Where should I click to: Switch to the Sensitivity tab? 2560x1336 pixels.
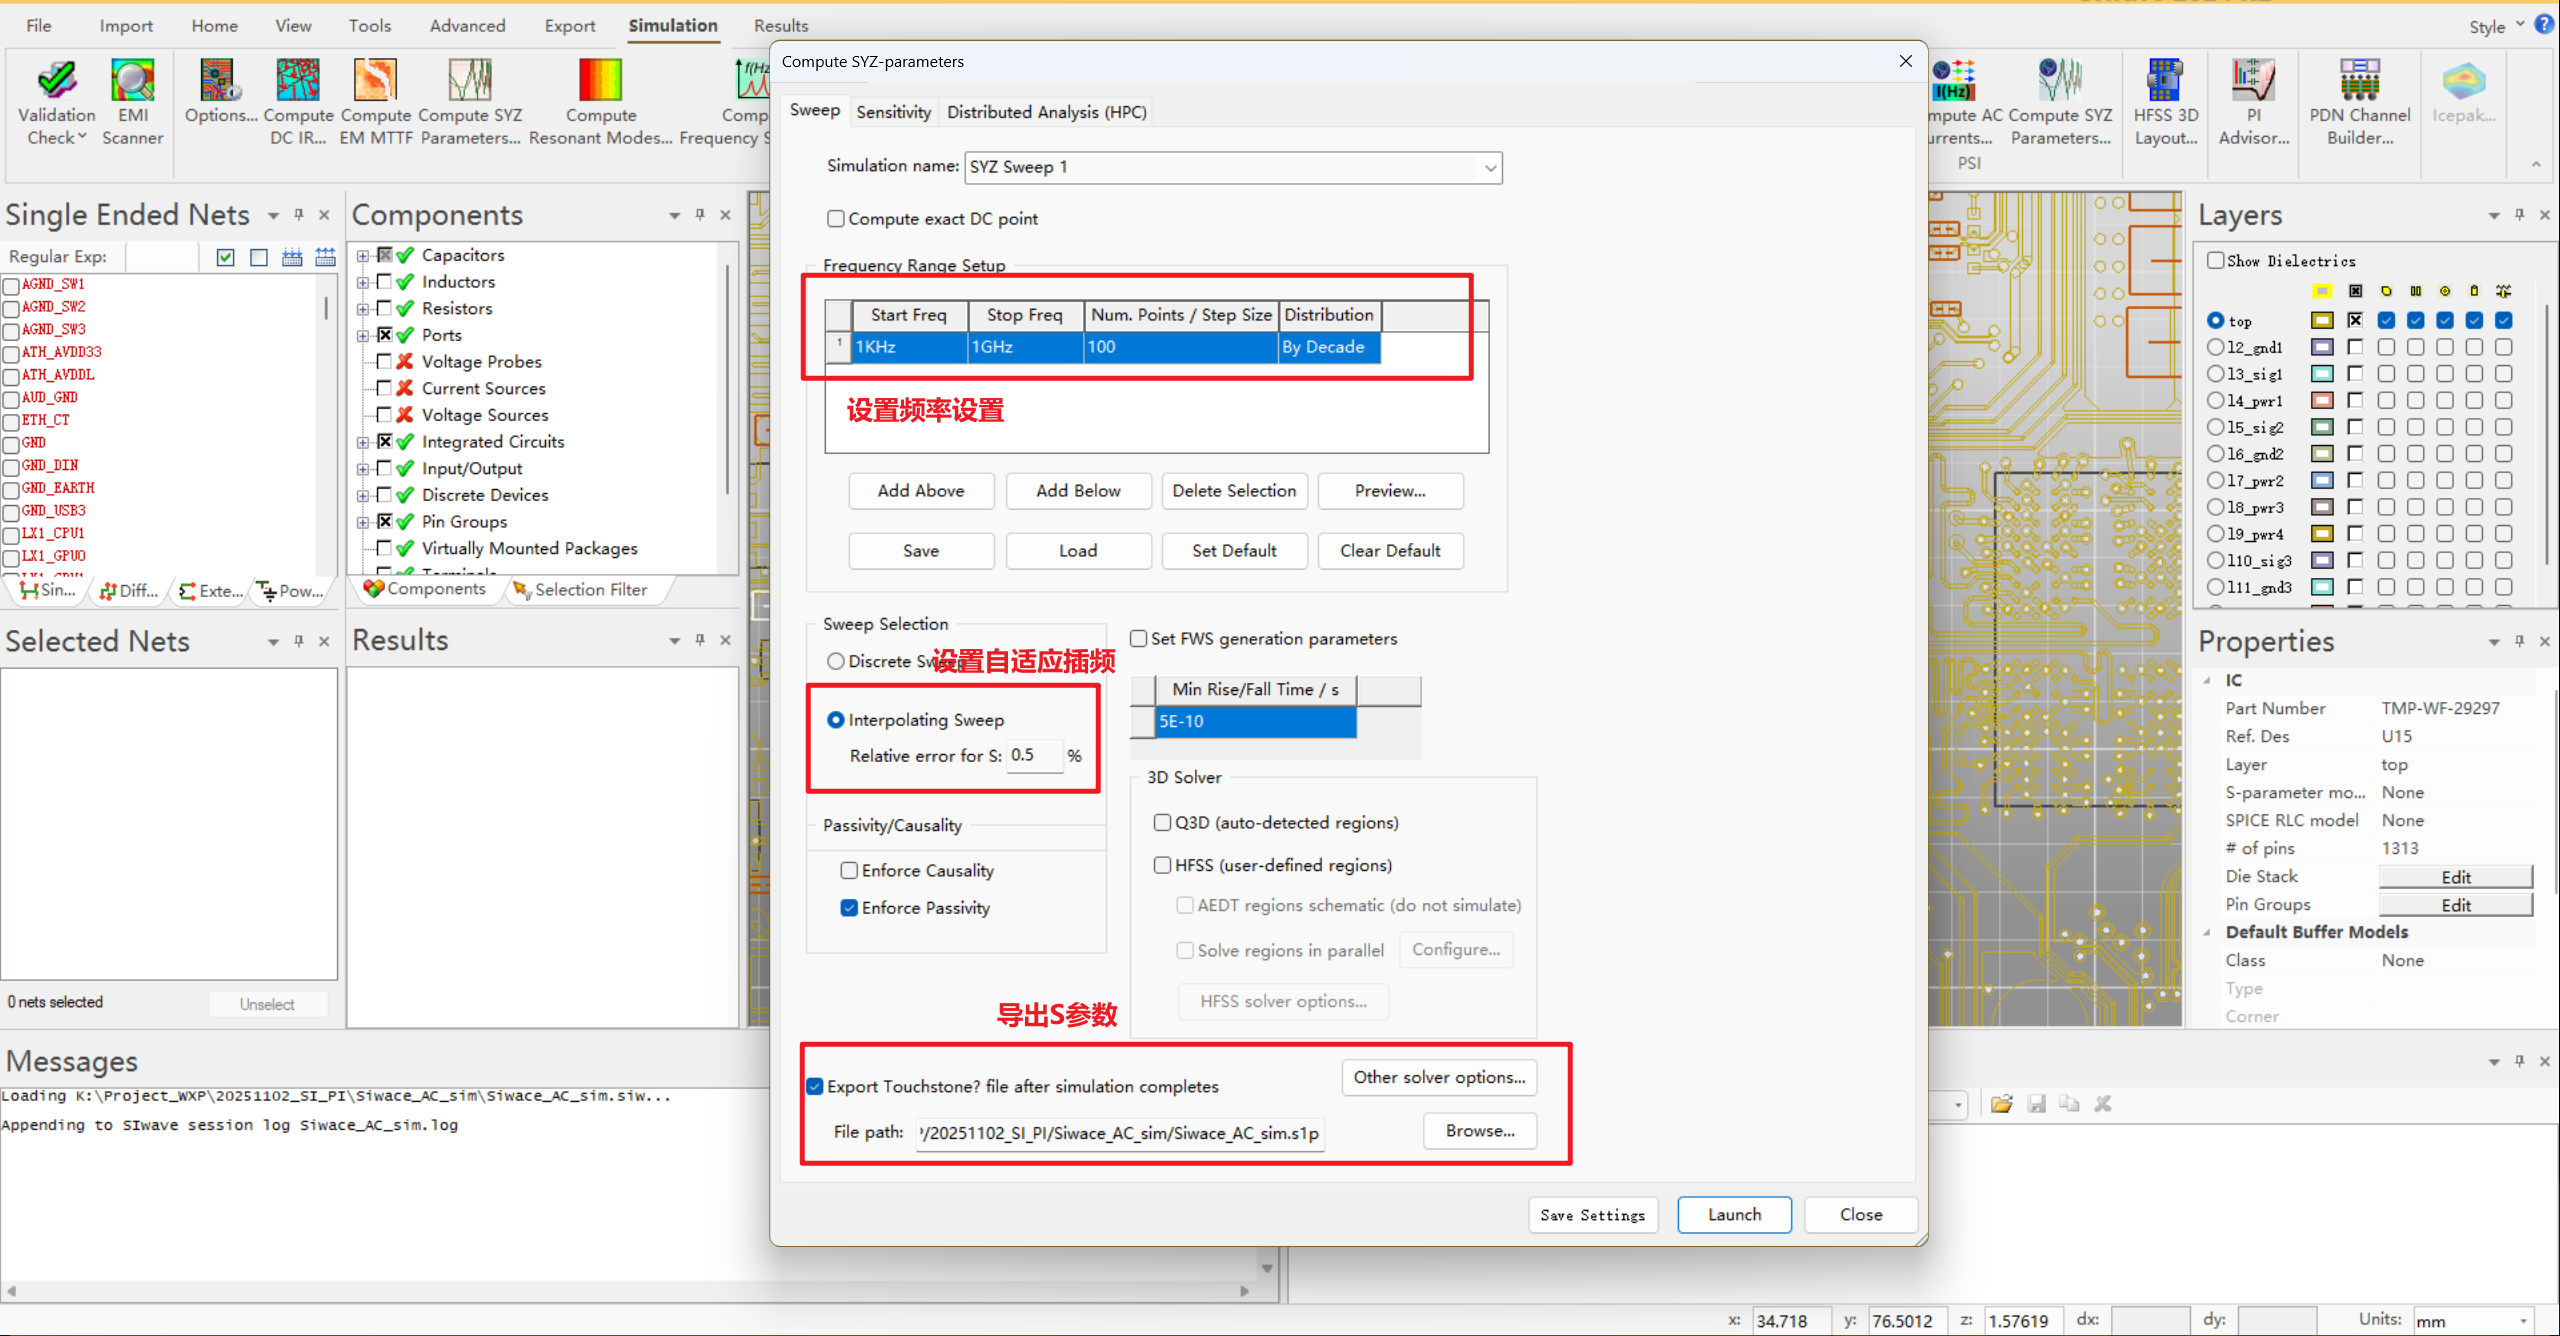tap(893, 112)
